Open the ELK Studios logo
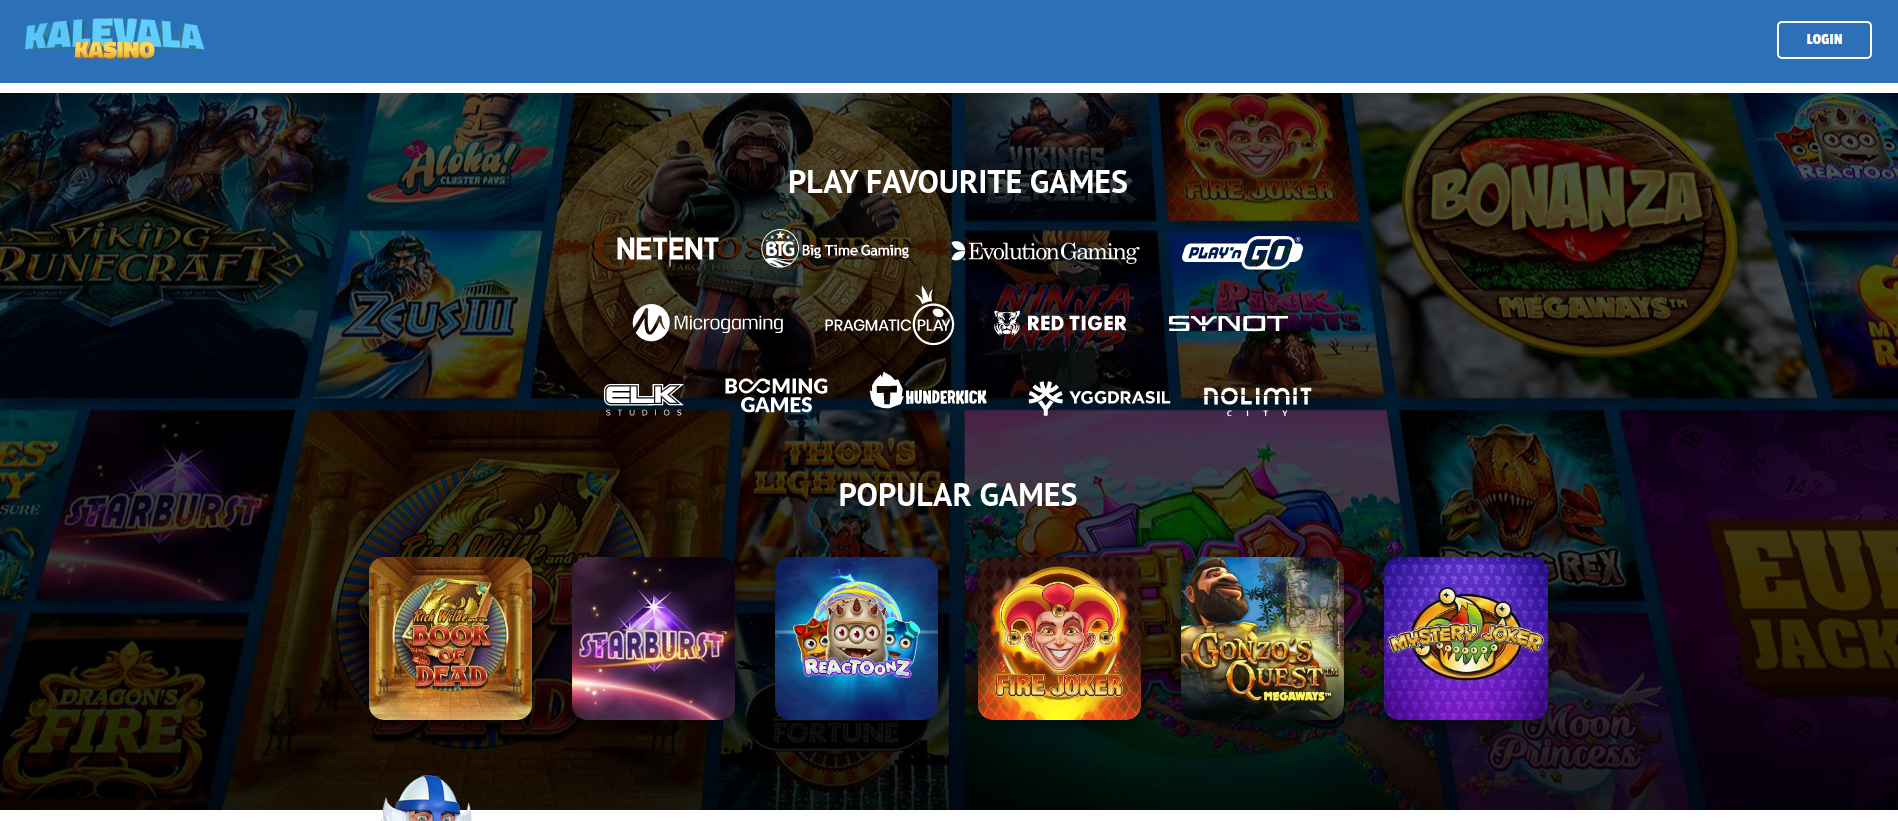 (644, 399)
